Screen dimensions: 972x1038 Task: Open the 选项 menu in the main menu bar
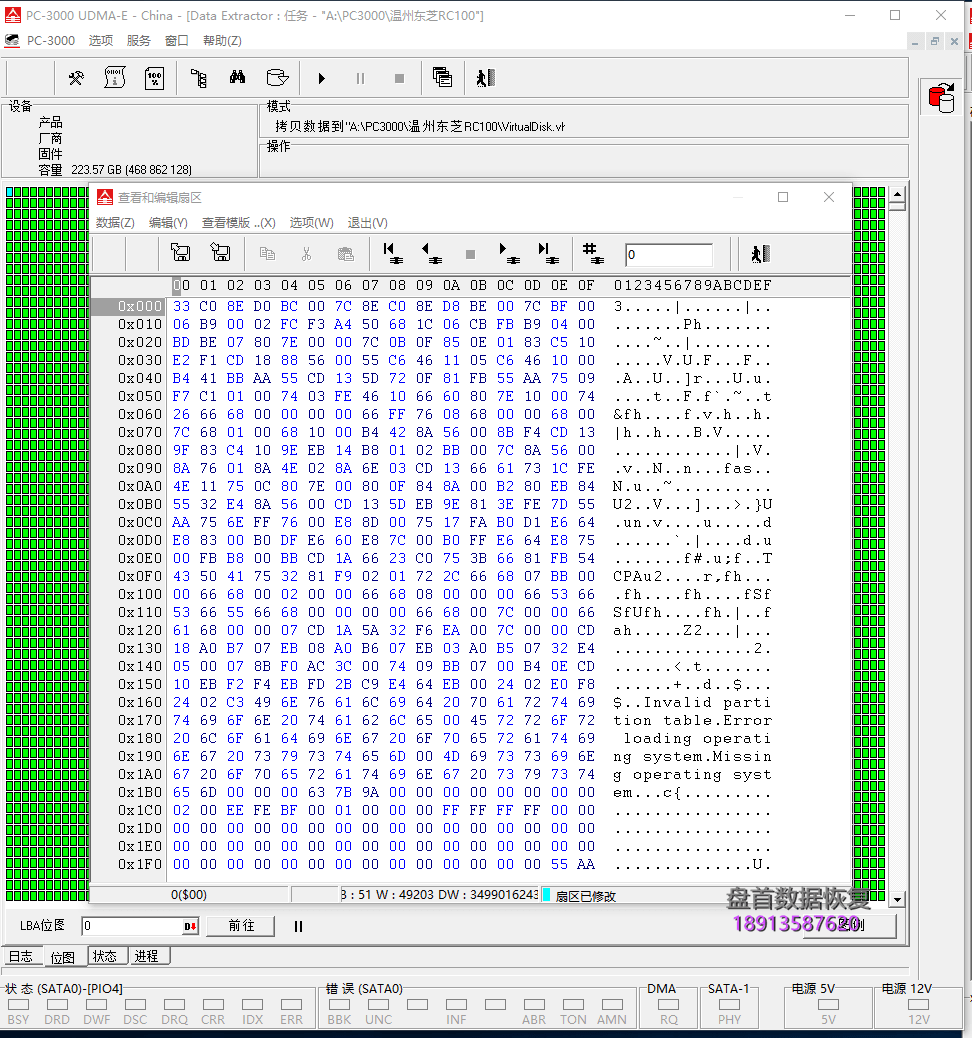pyautogui.click(x=101, y=40)
